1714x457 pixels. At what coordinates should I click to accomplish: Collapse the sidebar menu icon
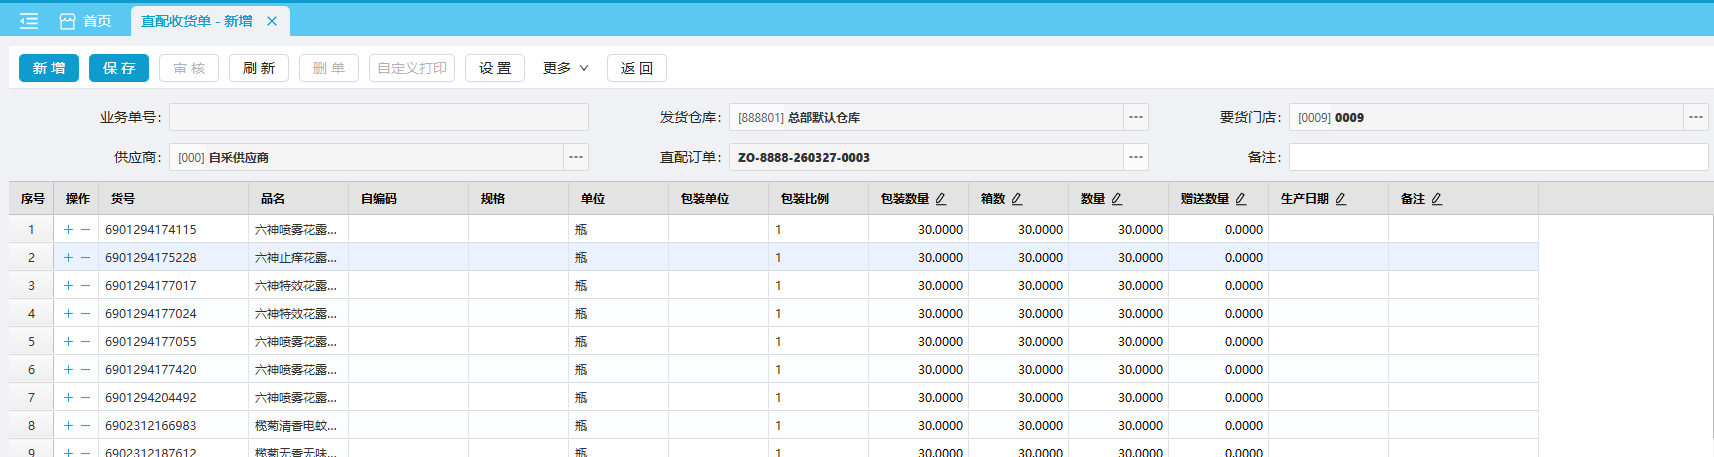pos(29,21)
